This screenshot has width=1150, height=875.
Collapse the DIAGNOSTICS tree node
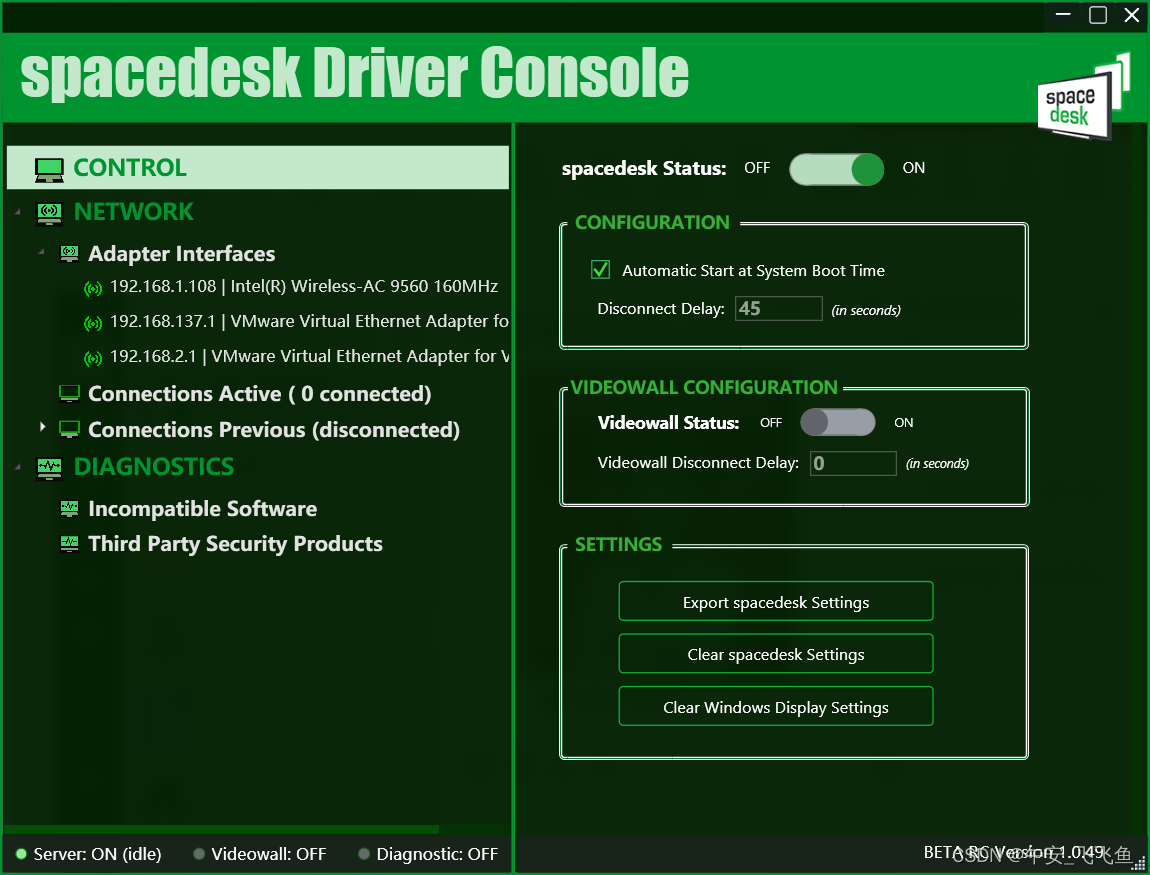[x=18, y=467]
